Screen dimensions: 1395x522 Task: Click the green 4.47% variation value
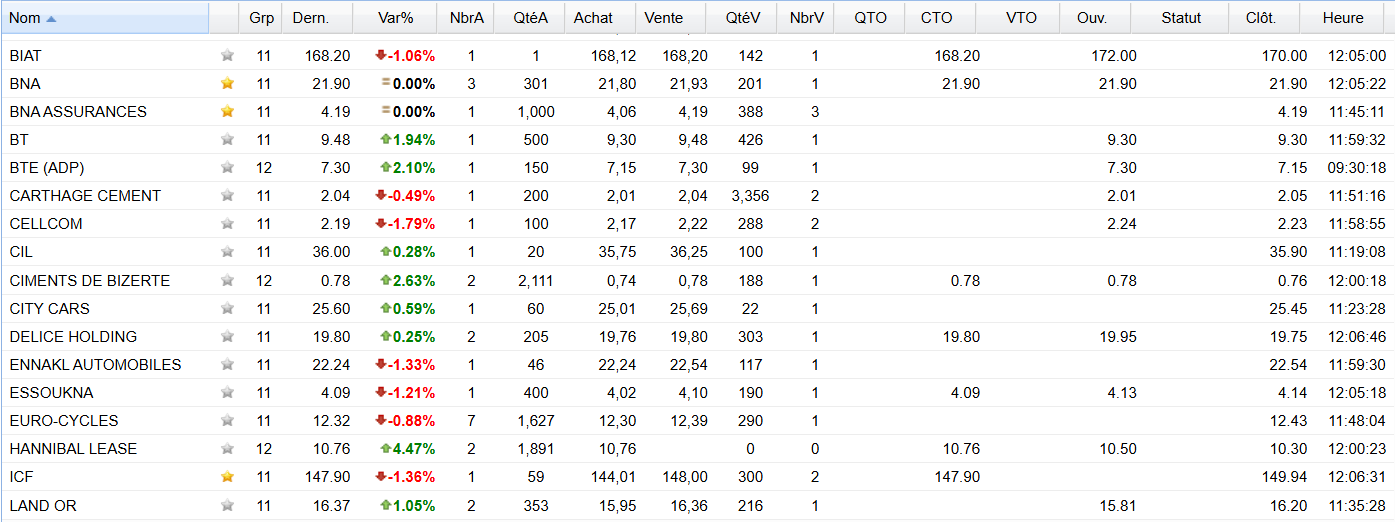[x=406, y=449]
